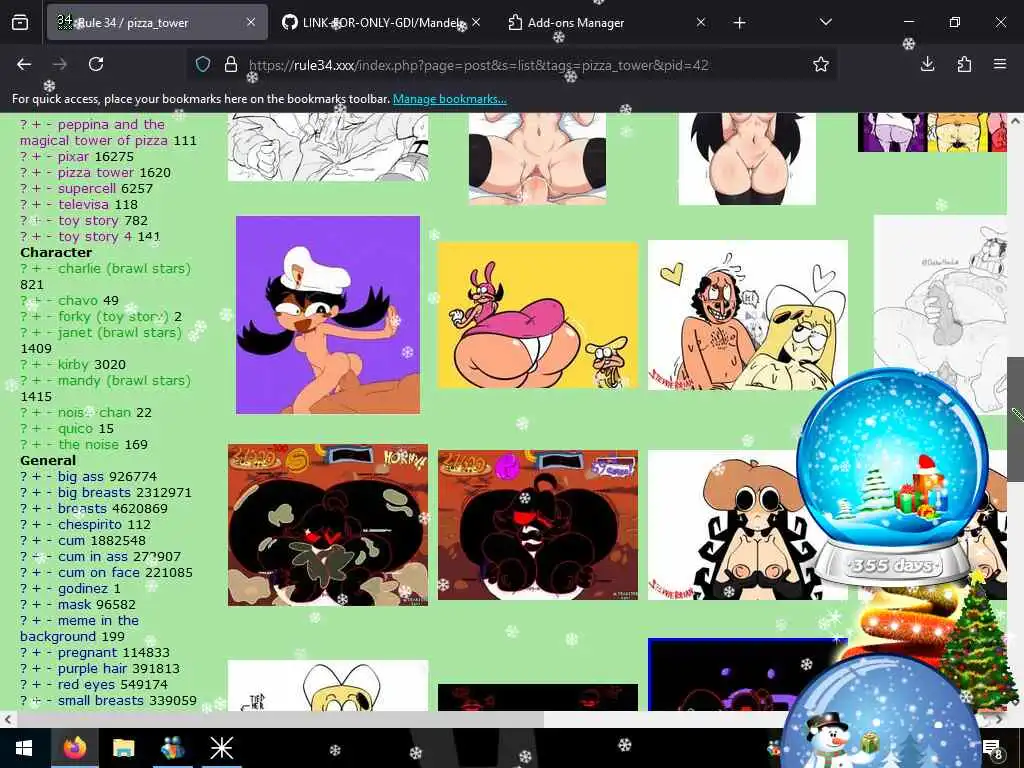
Task: Close the Add-ons Manager tab
Action: (701, 22)
